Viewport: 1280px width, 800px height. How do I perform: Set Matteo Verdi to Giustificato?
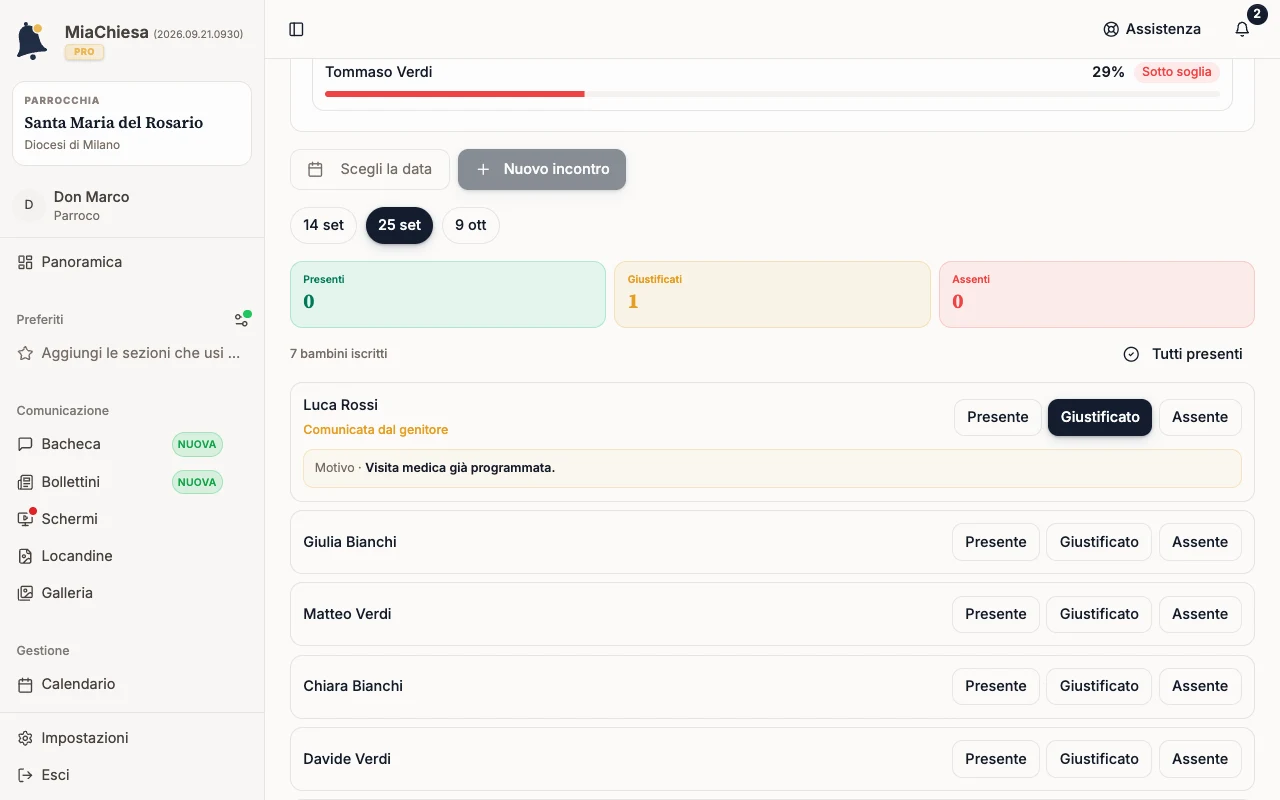click(1099, 614)
